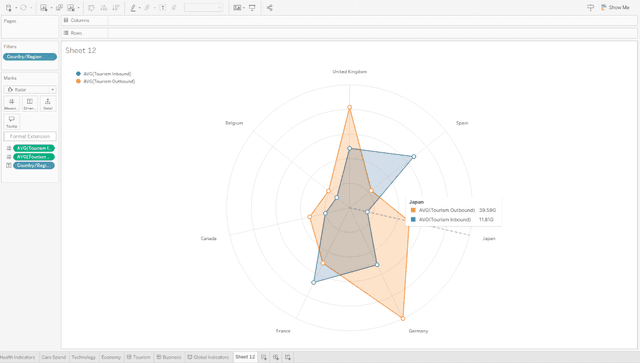Viewport: 640px width, 363px height.
Task: Click the sort descending toolbar icon
Action: point(116,7)
